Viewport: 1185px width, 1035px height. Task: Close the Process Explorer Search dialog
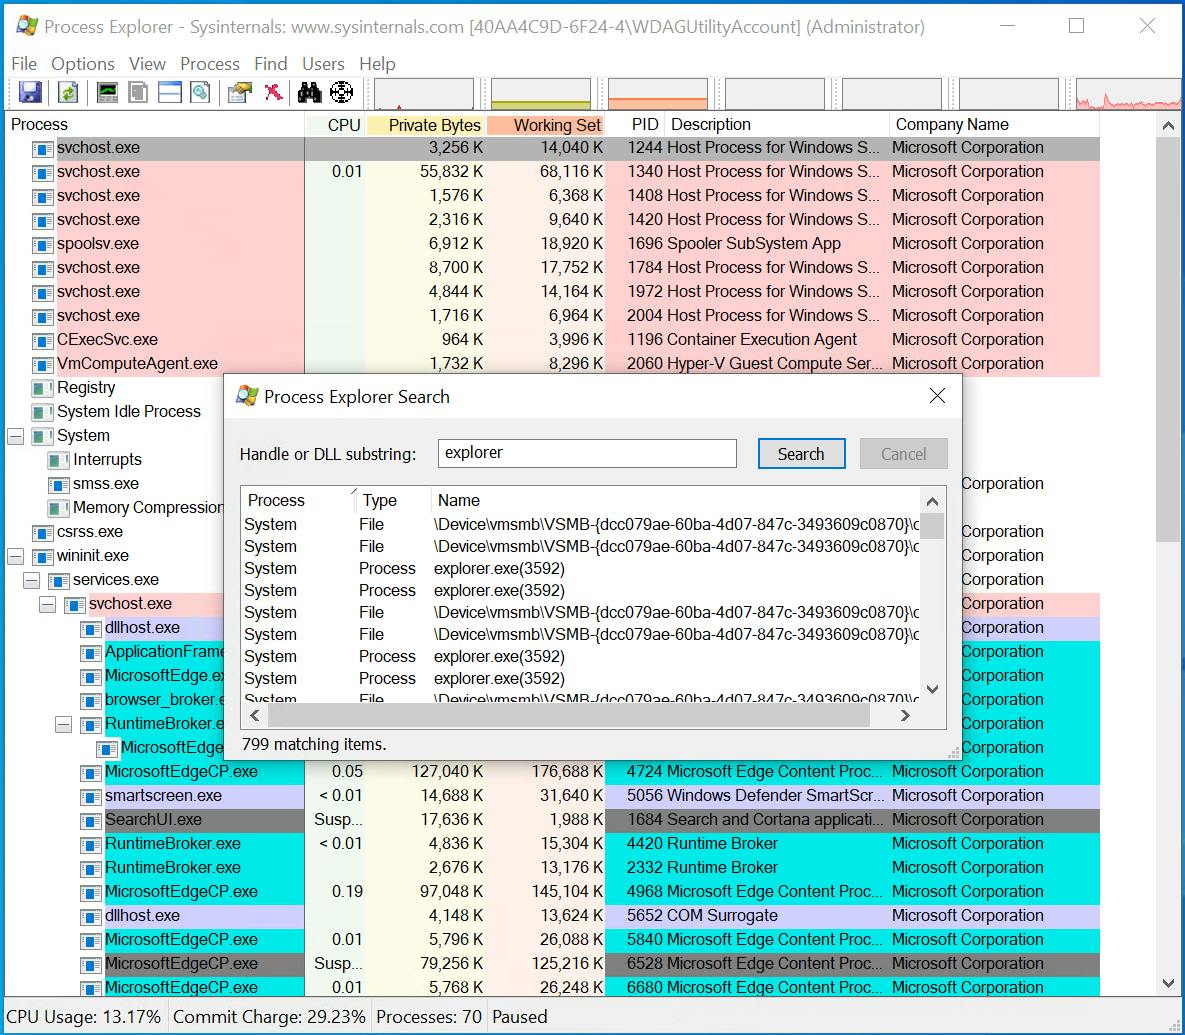click(937, 396)
